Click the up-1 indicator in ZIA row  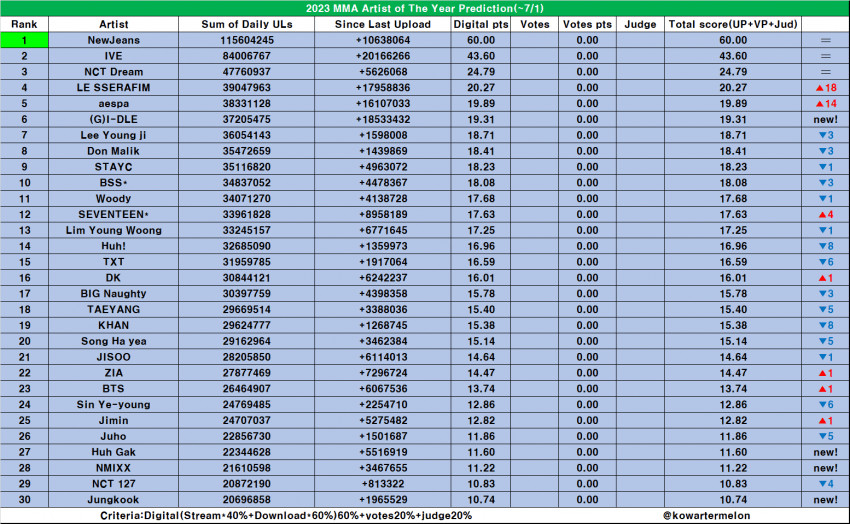[x=826, y=373]
